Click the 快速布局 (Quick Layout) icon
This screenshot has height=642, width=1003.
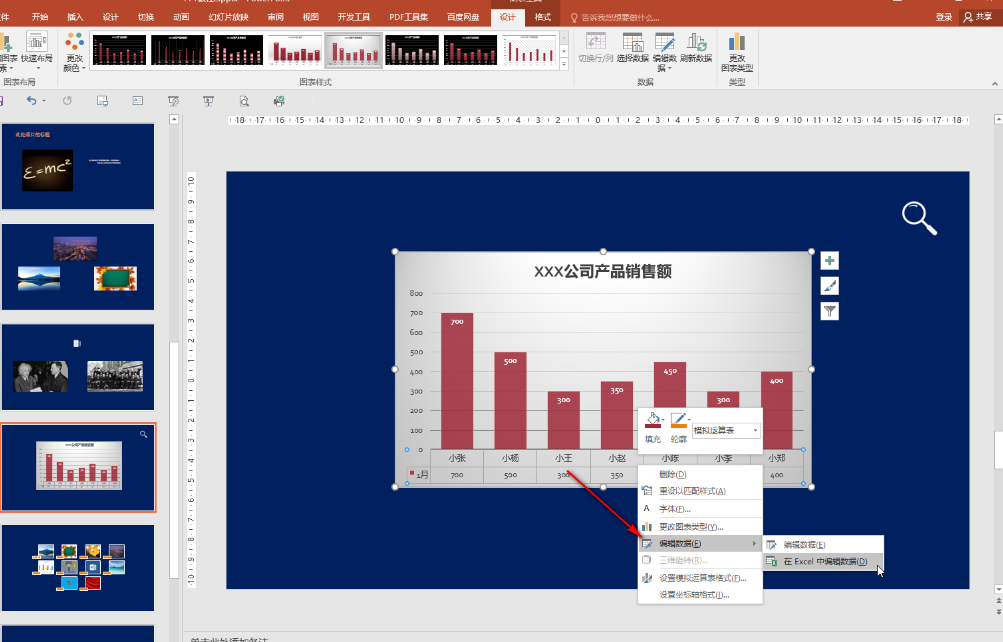(36, 44)
